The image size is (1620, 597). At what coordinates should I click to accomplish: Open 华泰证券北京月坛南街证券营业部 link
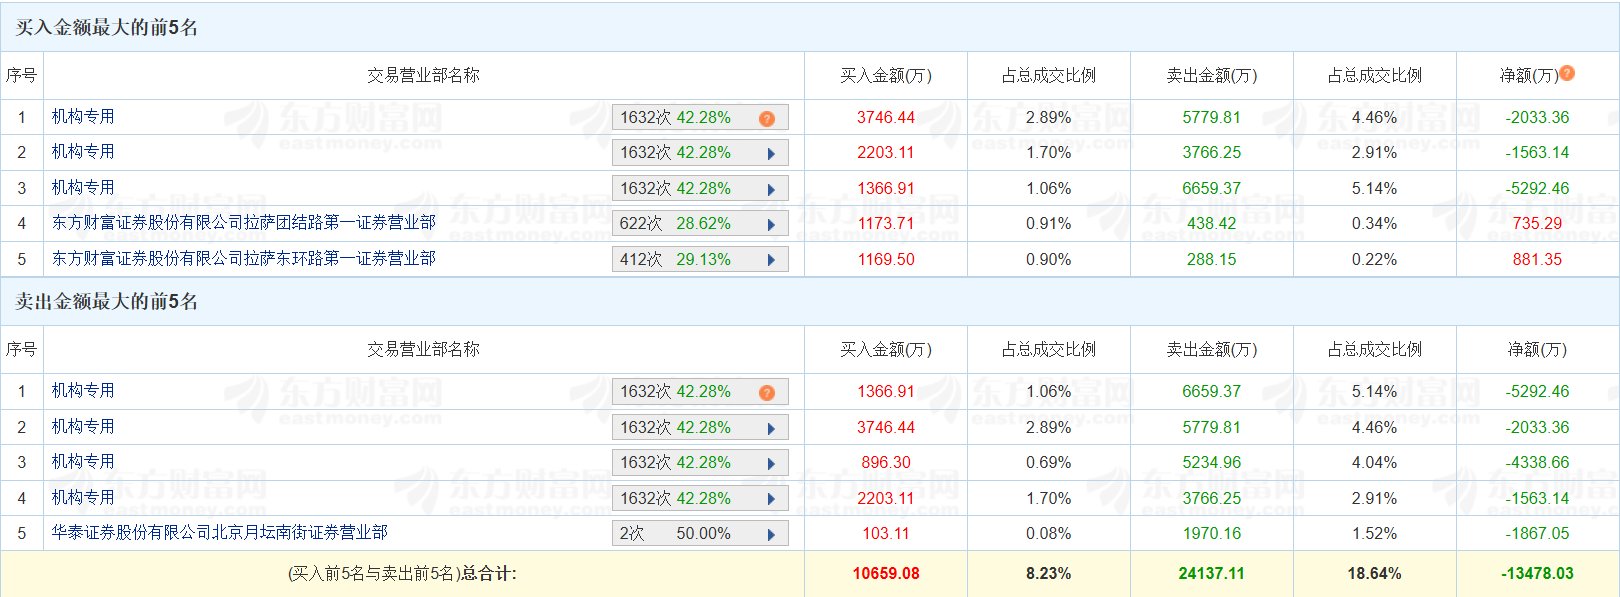tap(219, 533)
